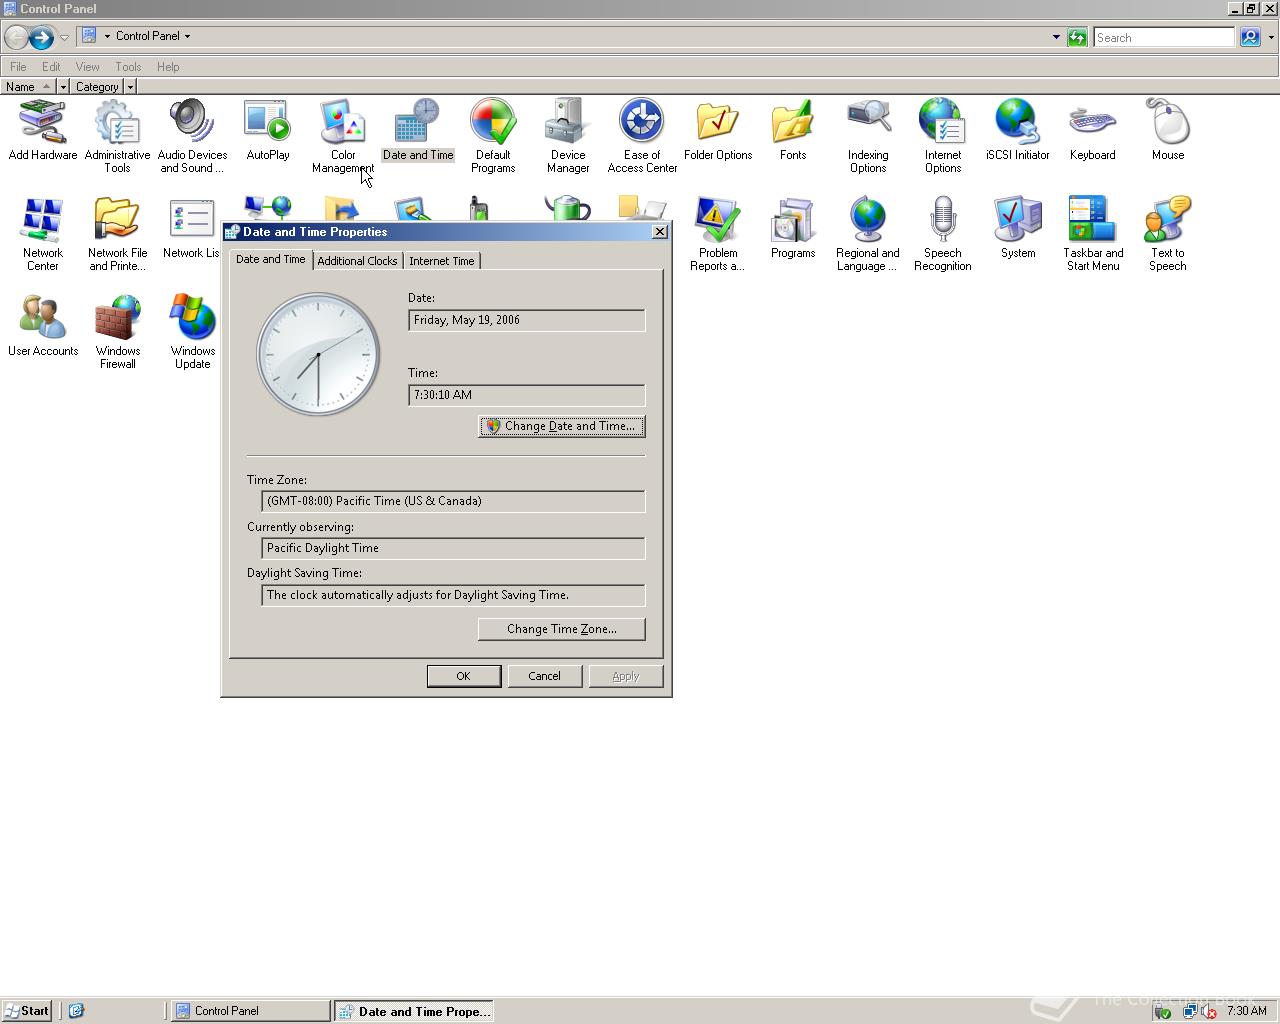Open Audio Devices and Sound icon
This screenshot has height=1024, width=1280.
pos(192,136)
